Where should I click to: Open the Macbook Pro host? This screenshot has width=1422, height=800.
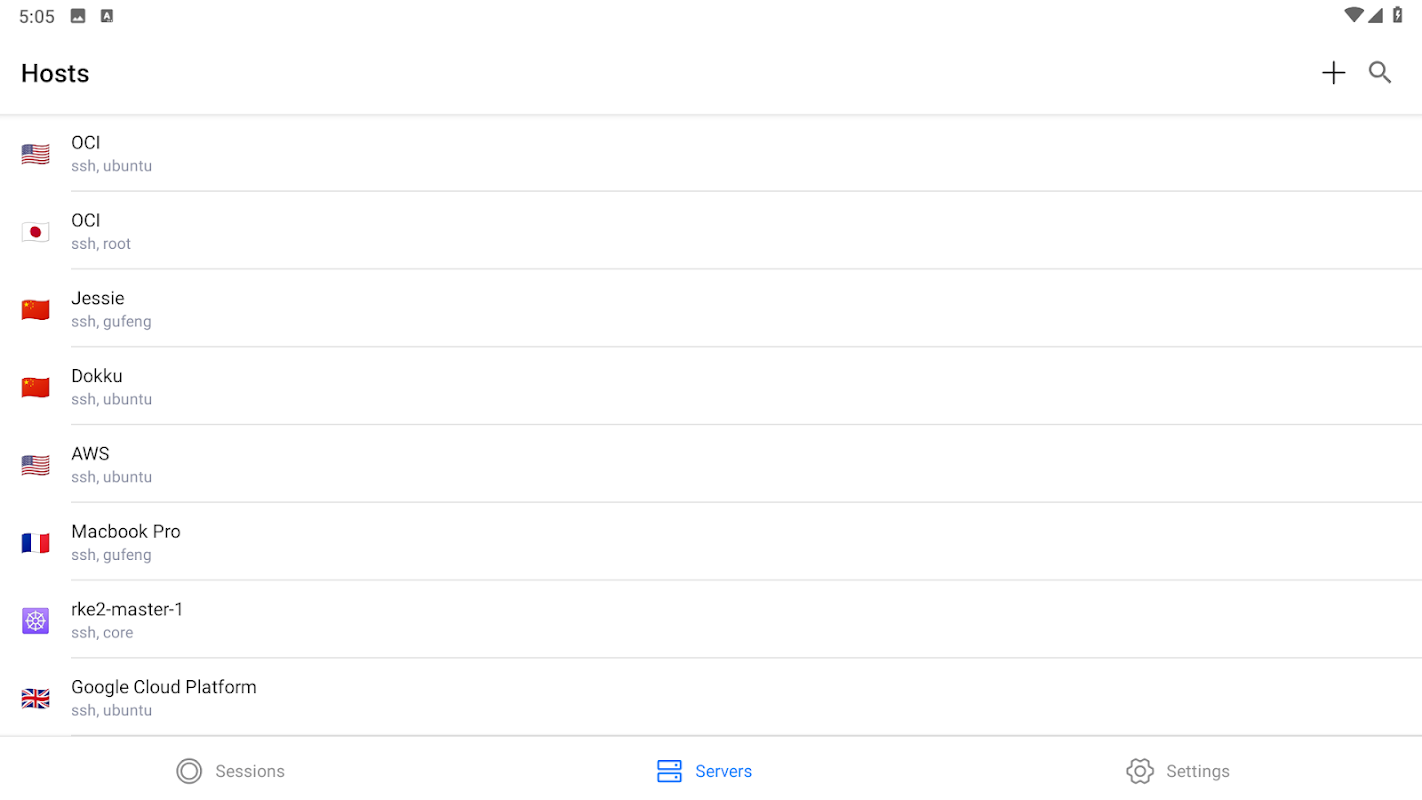click(400, 542)
